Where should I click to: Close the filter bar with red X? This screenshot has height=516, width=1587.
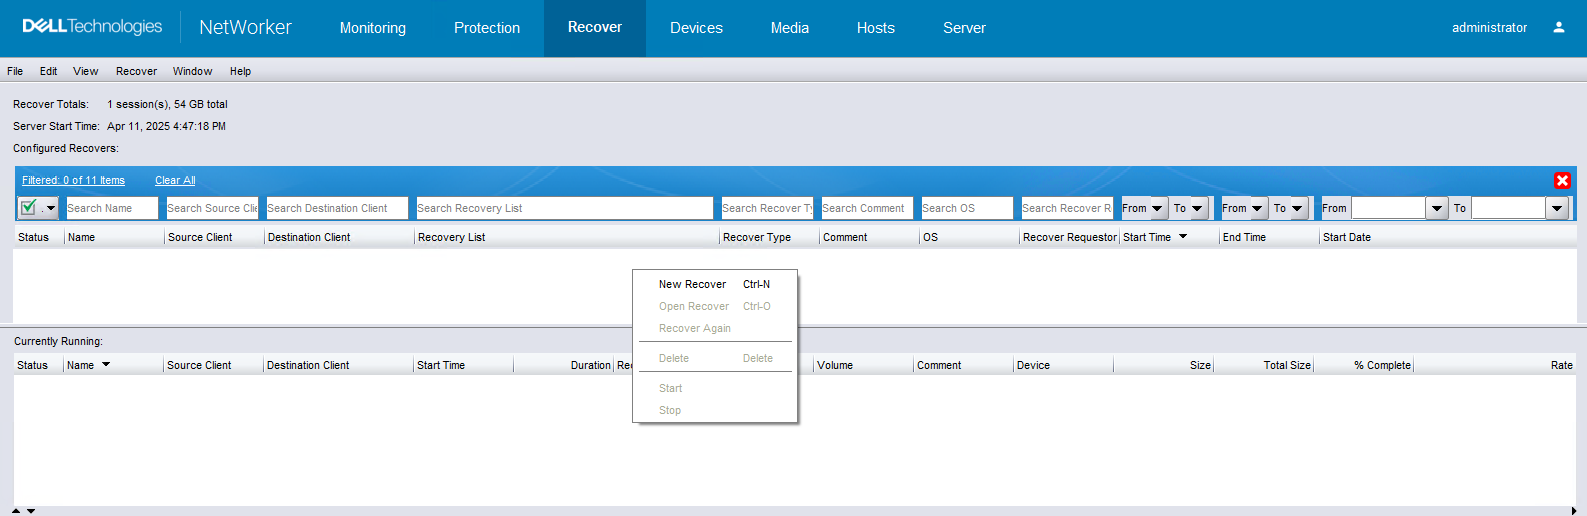click(1562, 180)
